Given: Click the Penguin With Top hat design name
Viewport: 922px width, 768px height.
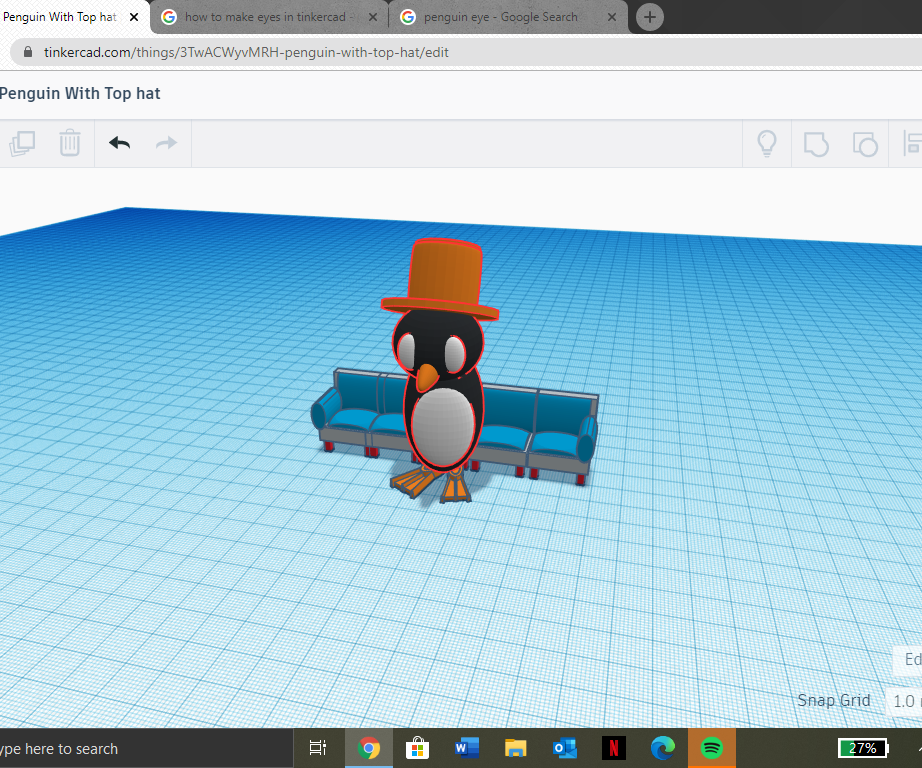Looking at the screenshot, I should pyautogui.click(x=80, y=93).
